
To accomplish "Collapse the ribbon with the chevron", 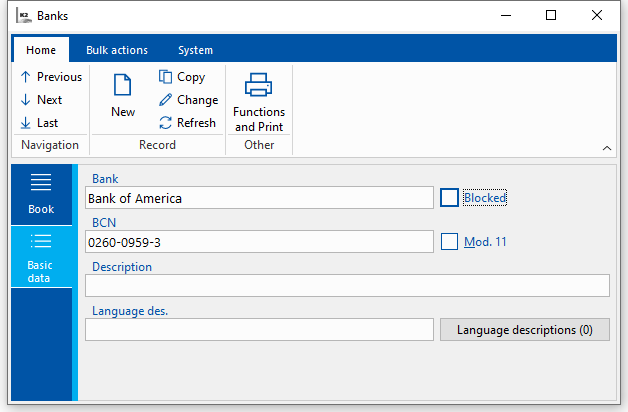I will coord(606,148).
